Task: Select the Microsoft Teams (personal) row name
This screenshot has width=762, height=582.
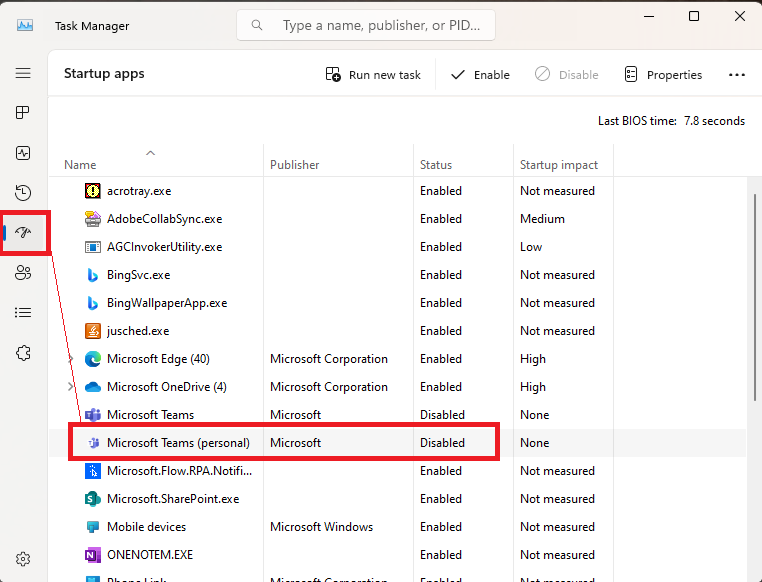Action: click(x=178, y=443)
